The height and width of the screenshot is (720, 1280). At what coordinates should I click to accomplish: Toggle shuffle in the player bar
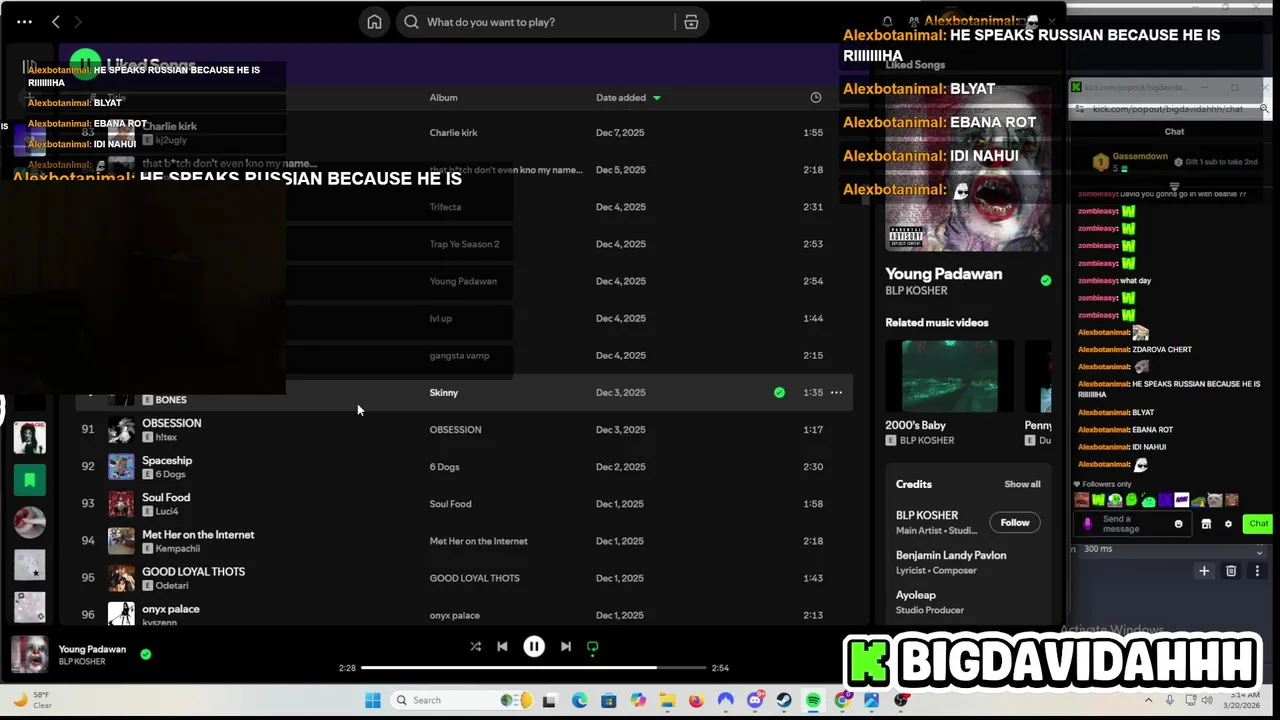pyautogui.click(x=475, y=647)
